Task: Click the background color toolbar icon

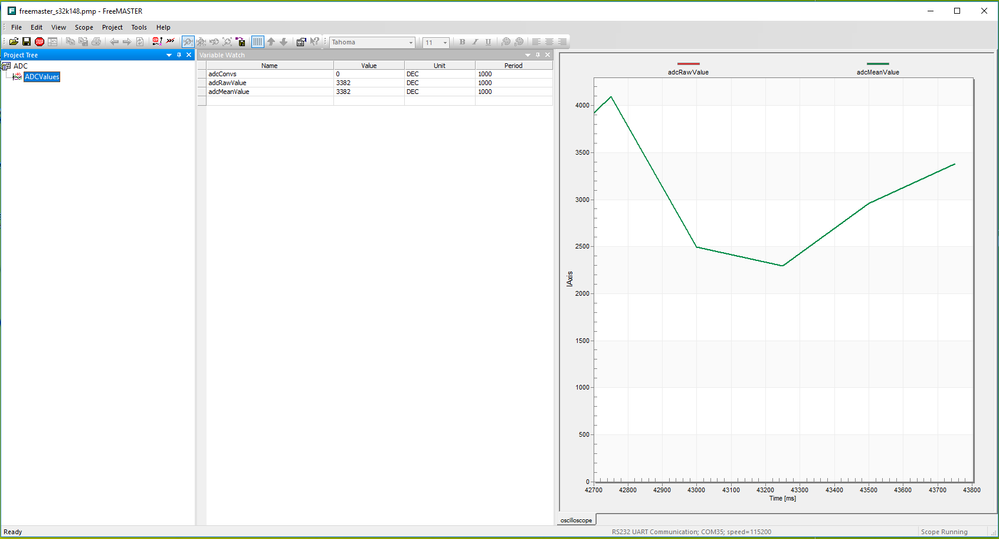Action: coord(519,42)
